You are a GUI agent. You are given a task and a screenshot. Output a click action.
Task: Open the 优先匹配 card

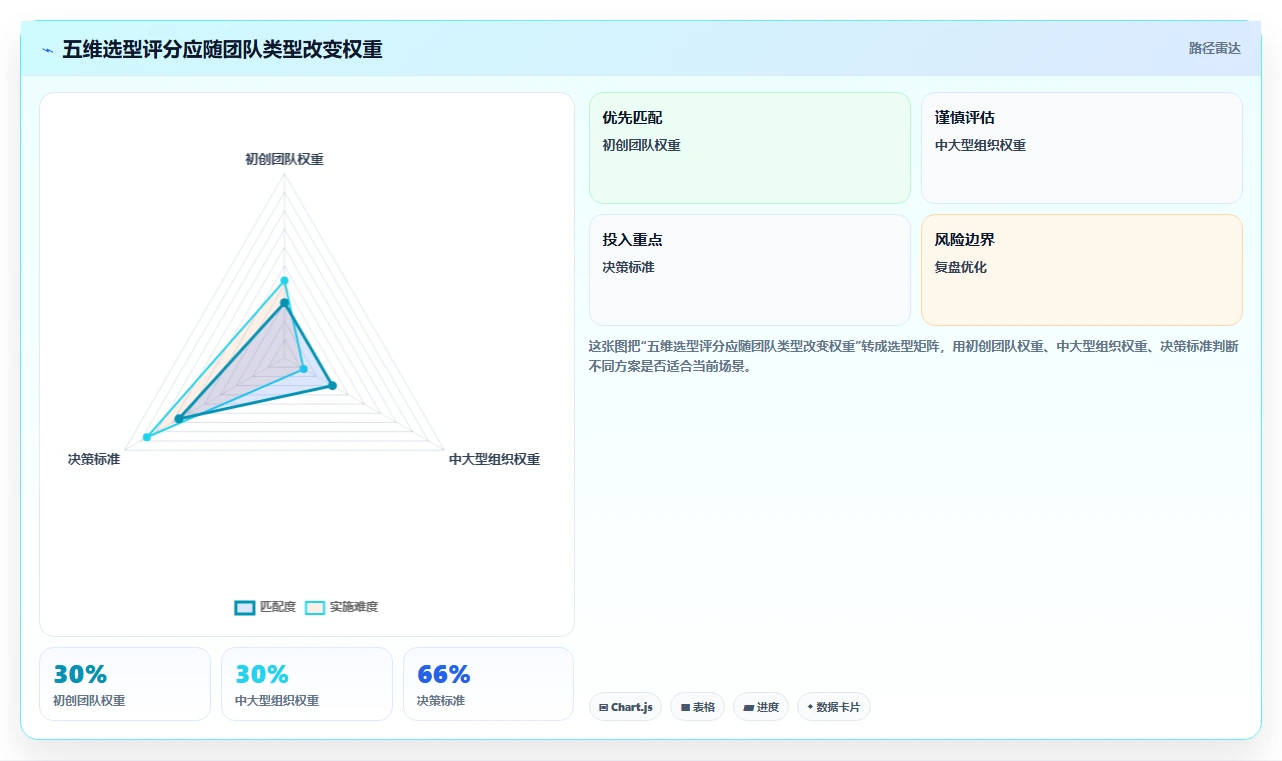[x=750, y=148]
